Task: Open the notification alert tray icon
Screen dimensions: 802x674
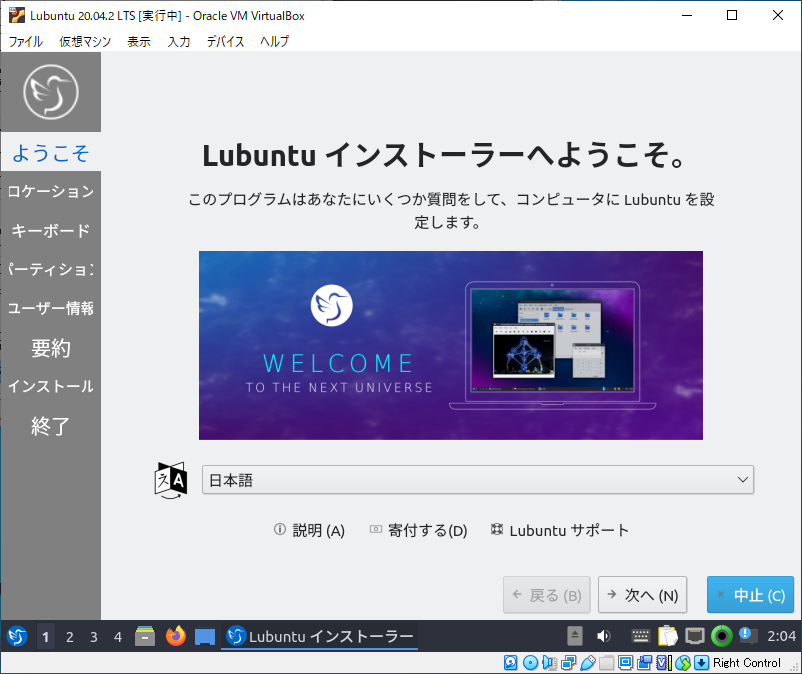Action: 748,636
